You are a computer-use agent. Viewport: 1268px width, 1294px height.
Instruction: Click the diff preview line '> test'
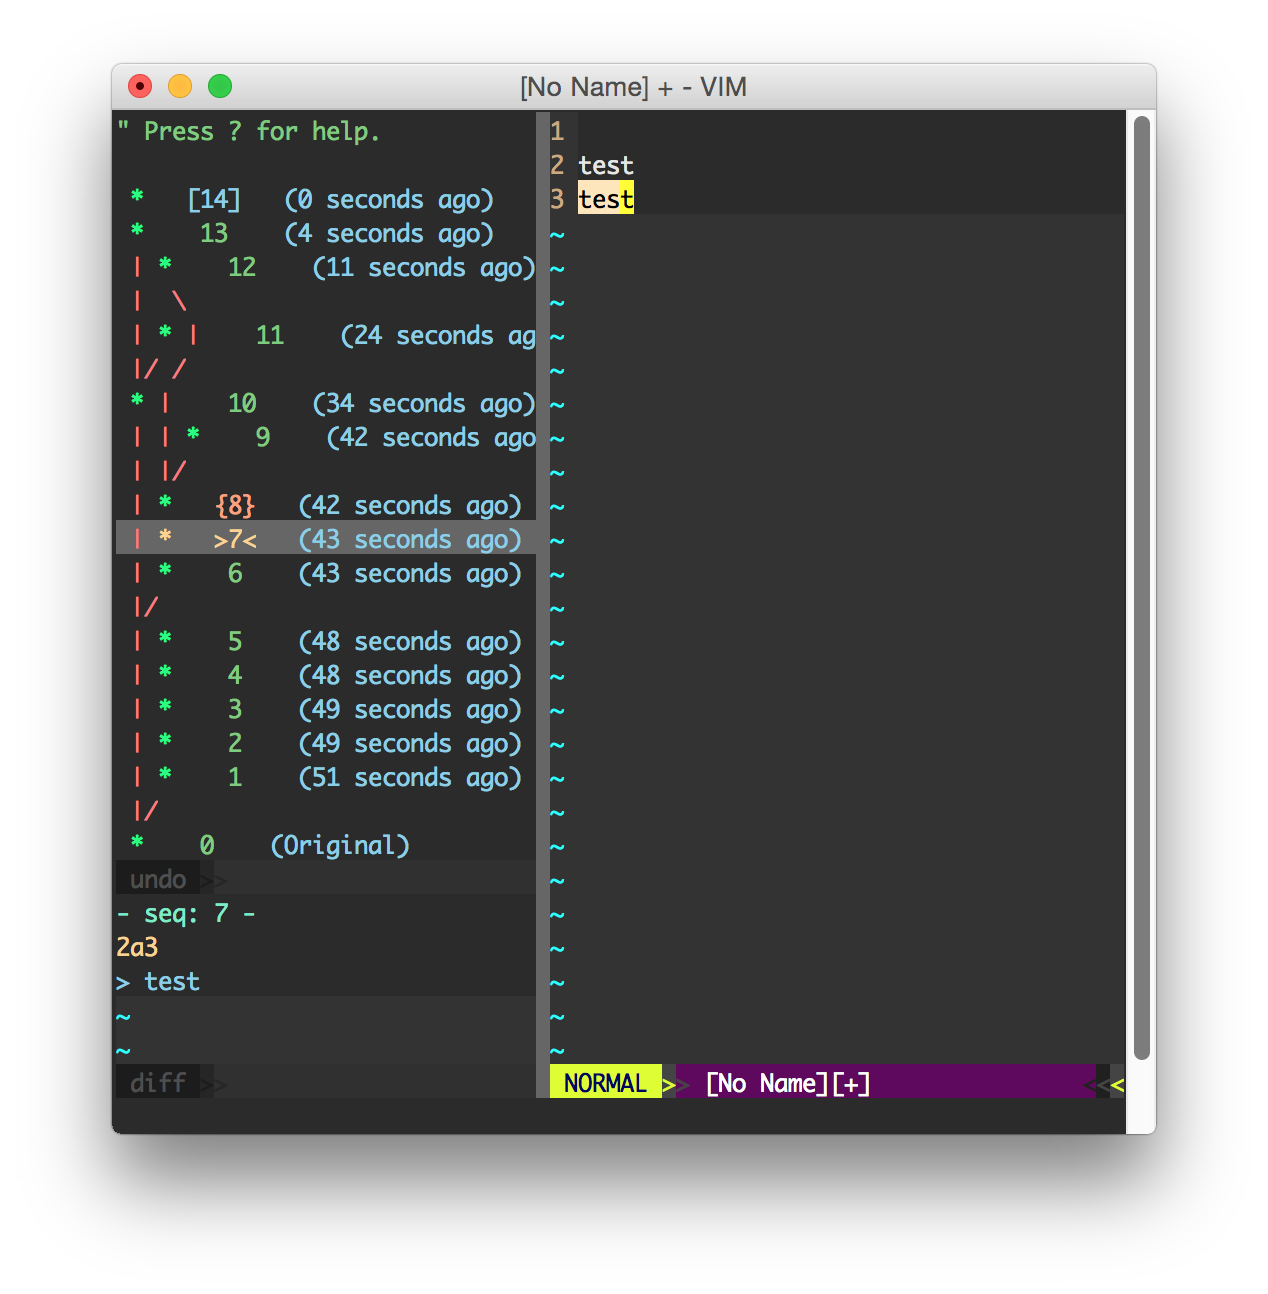(x=157, y=981)
